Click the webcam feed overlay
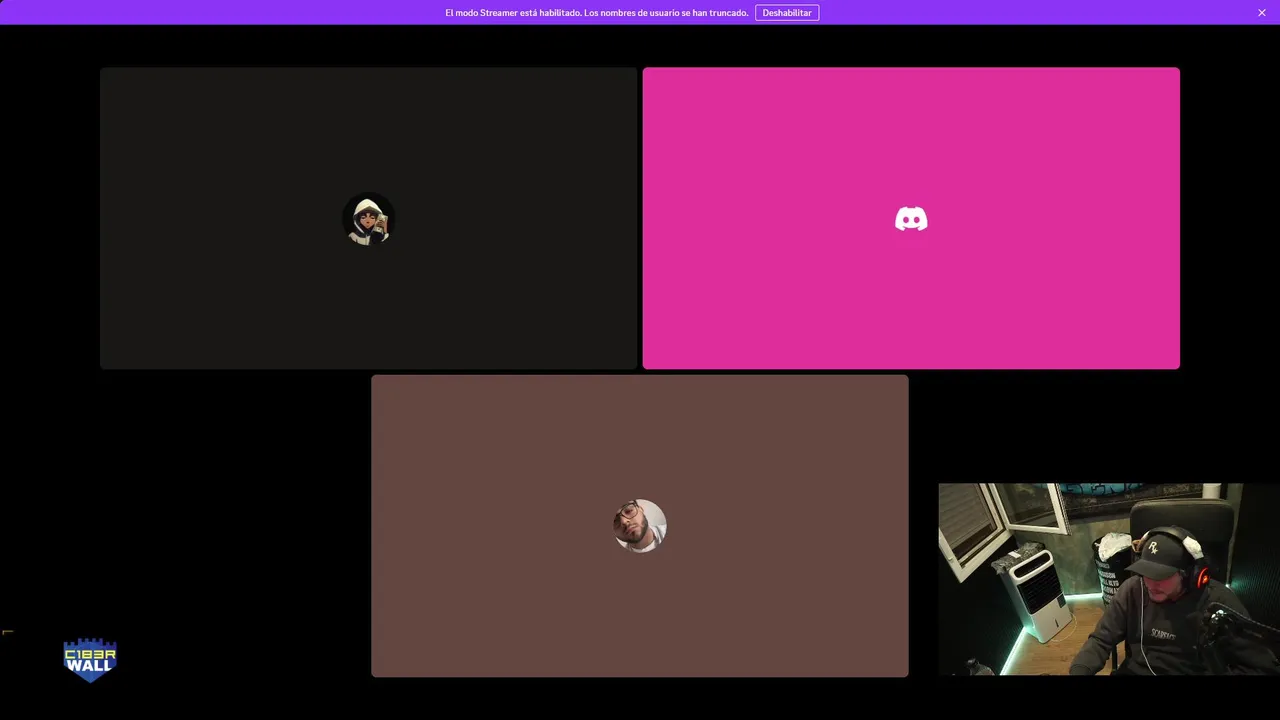Image resolution: width=1280 pixels, height=720 pixels. point(1109,580)
